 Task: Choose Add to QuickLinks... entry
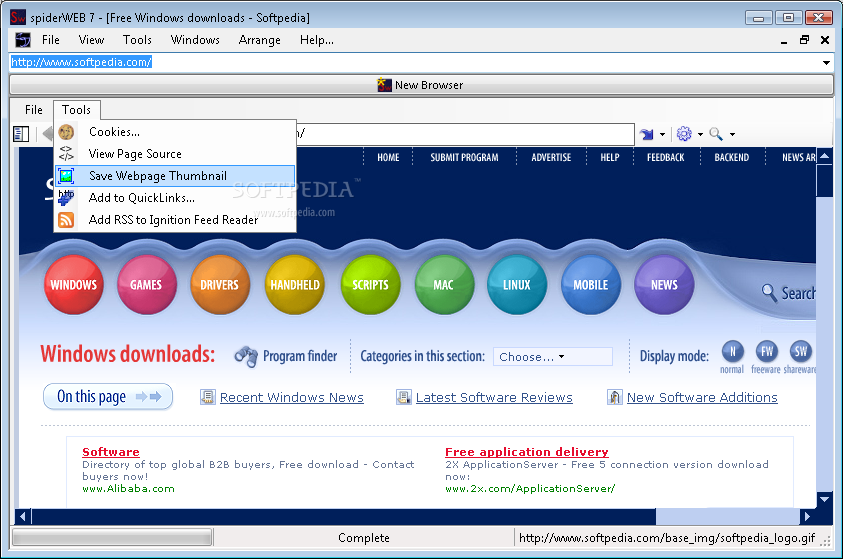(x=175, y=198)
